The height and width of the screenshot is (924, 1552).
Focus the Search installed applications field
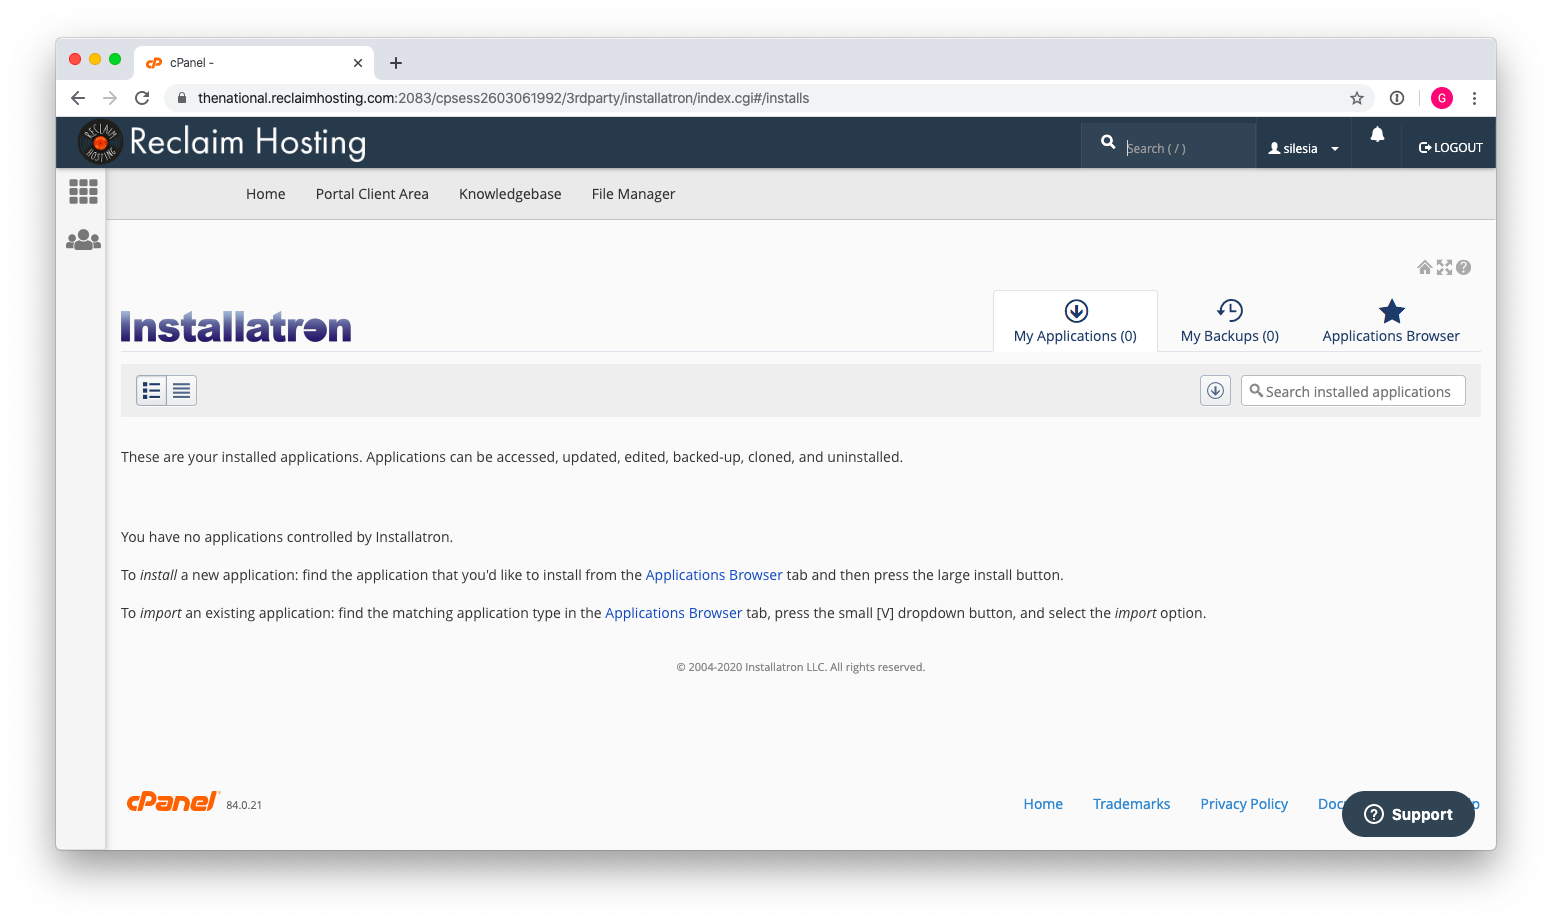(1353, 391)
